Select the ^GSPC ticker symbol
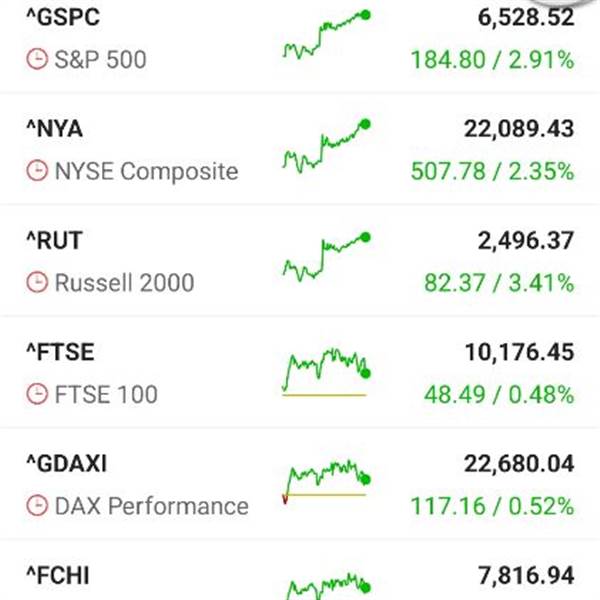The width and height of the screenshot is (600, 600). click(62, 17)
